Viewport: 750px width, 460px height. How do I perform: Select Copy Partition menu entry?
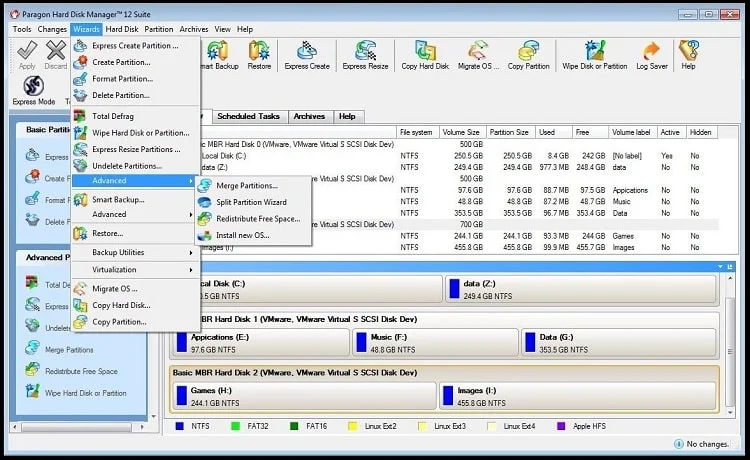click(135, 322)
